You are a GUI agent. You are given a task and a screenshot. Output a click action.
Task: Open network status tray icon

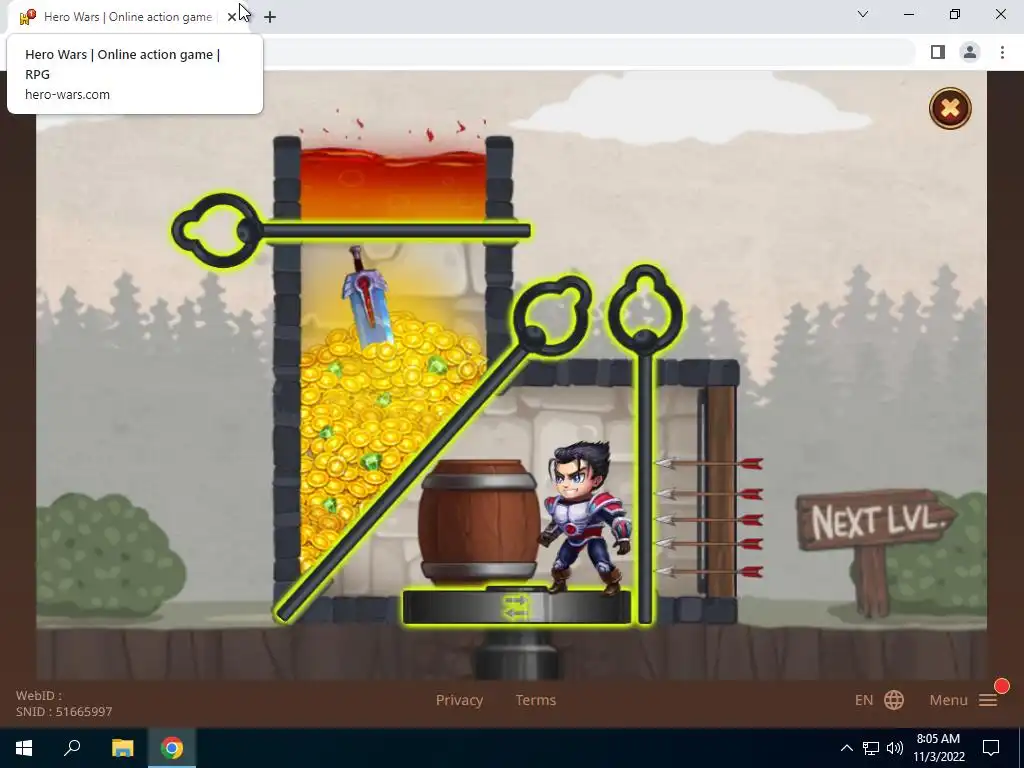click(871, 748)
